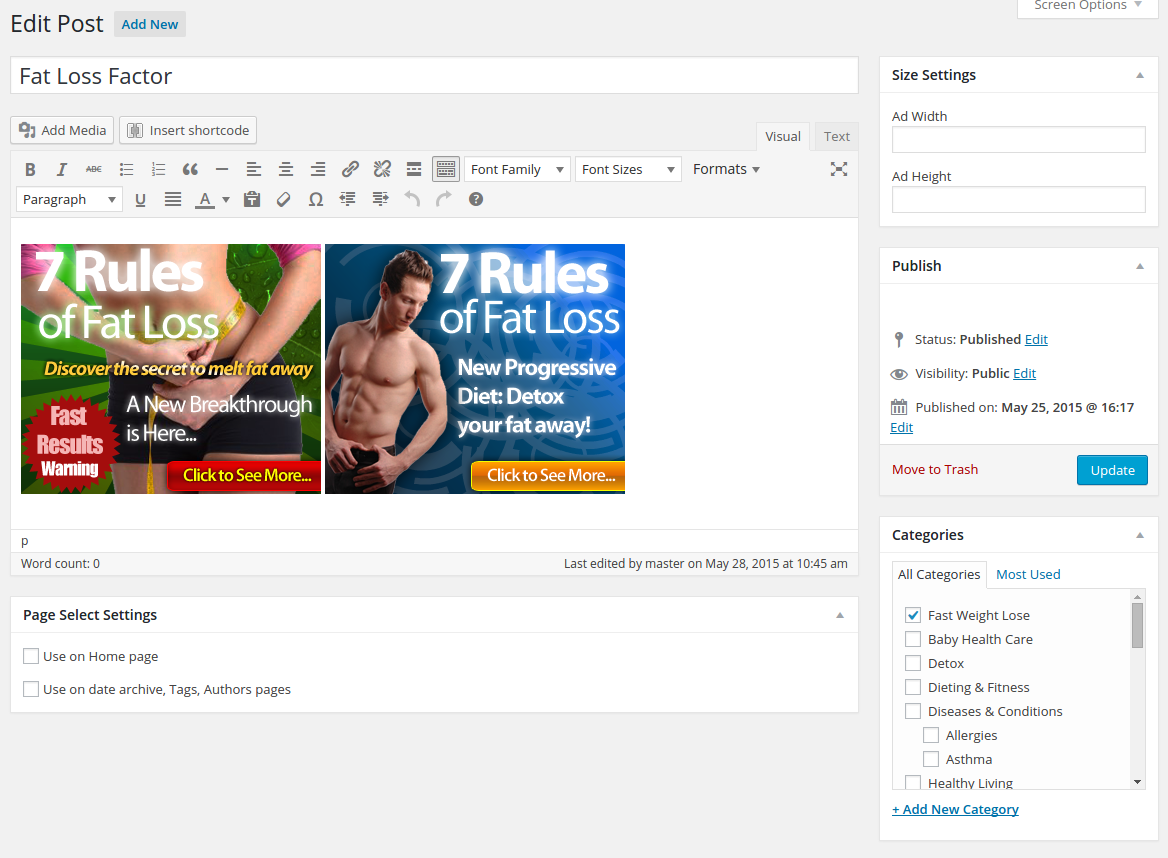Screen dimensions: 1168x858
Task: Move the post to Trash
Action: [935, 469]
